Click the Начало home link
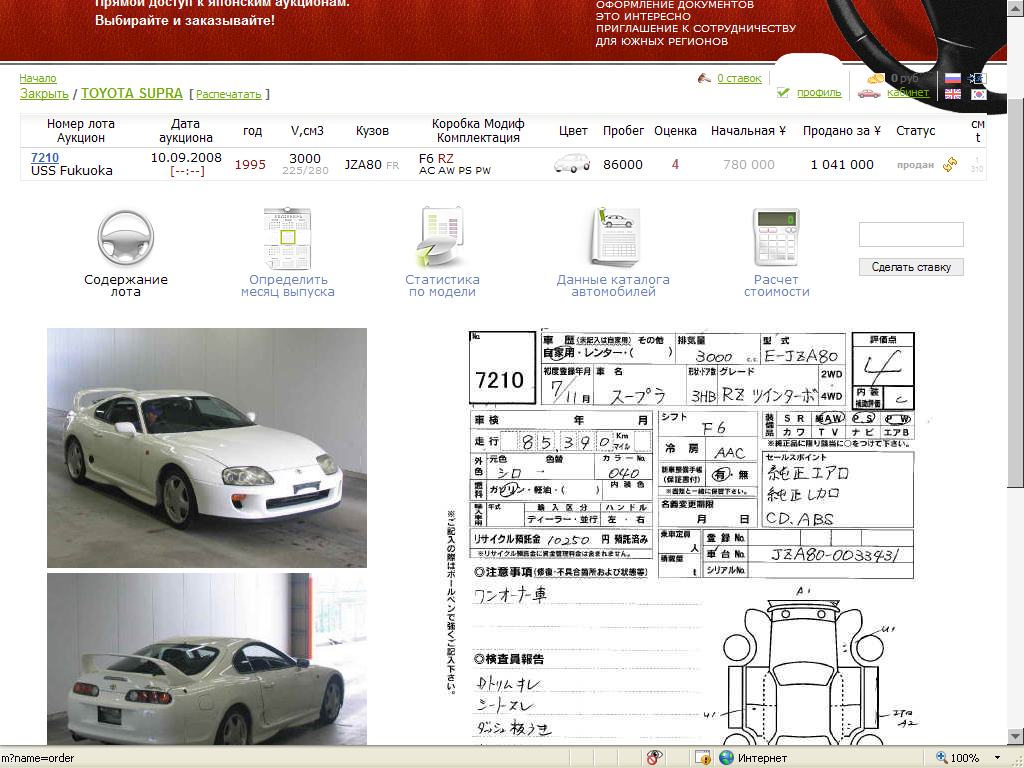This screenshot has height=768, width=1024. 38,78
